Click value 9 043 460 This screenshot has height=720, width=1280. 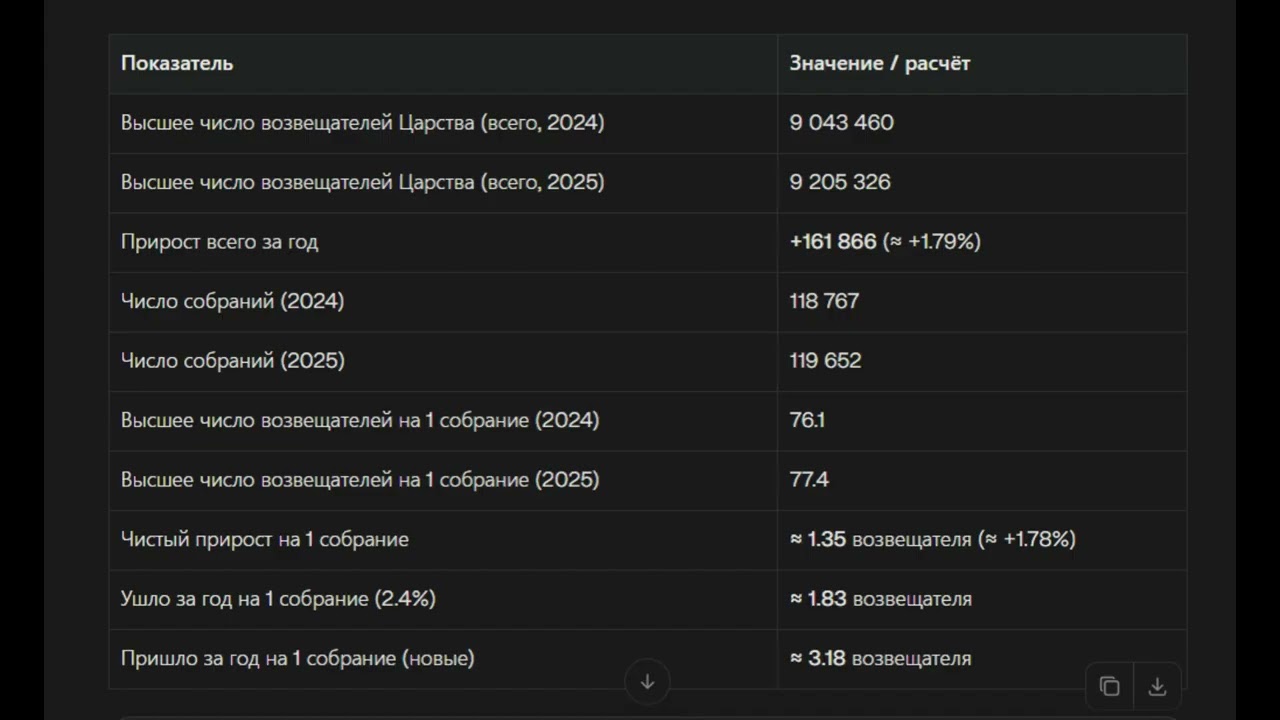point(842,123)
